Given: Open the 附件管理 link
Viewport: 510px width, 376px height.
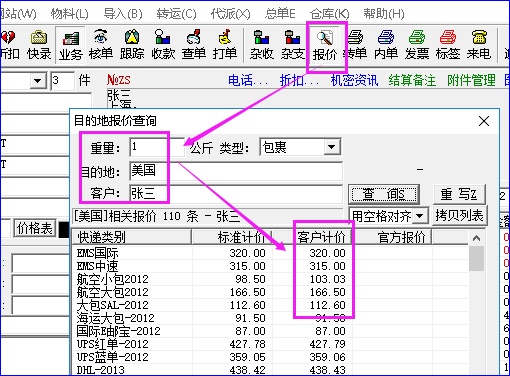Looking at the screenshot, I should pos(471,80).
